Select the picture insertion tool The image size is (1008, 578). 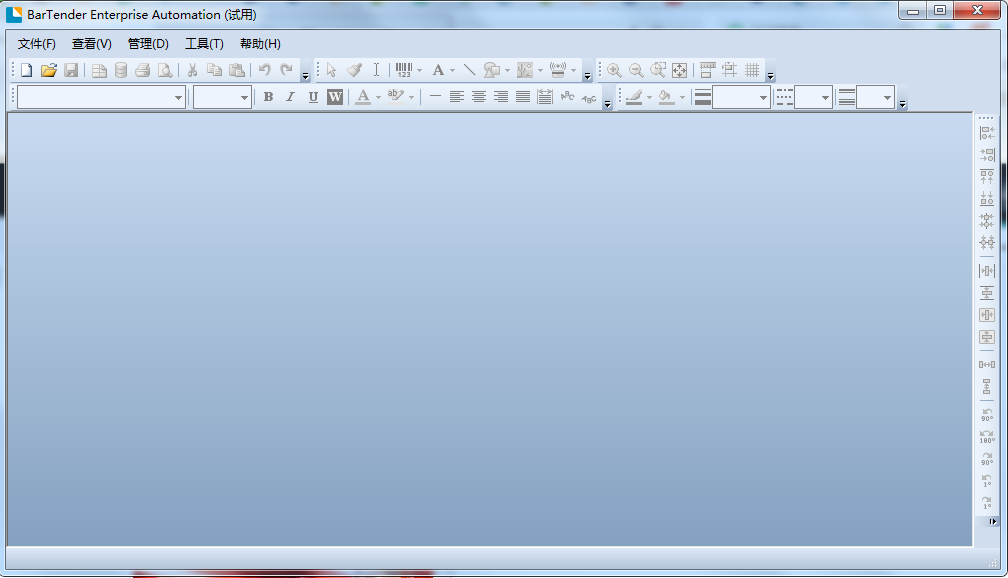(525, 70)
